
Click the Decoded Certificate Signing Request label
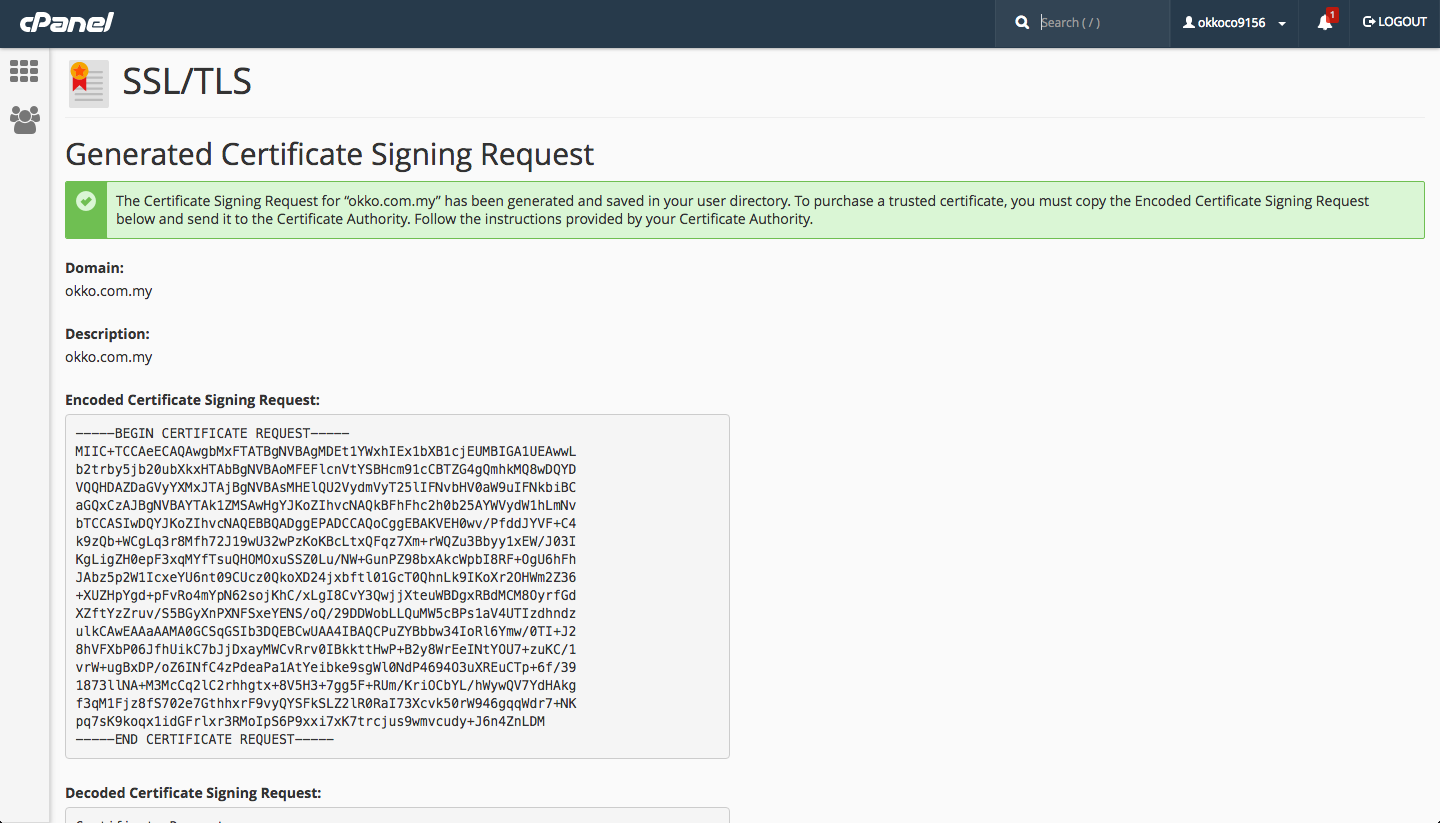[x=193, y=793]
